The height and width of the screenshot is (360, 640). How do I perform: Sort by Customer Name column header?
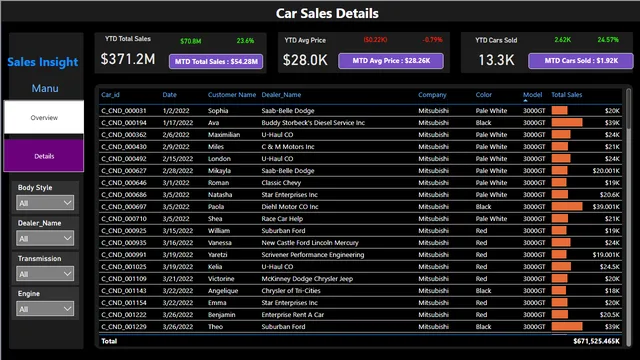[232, 95]
